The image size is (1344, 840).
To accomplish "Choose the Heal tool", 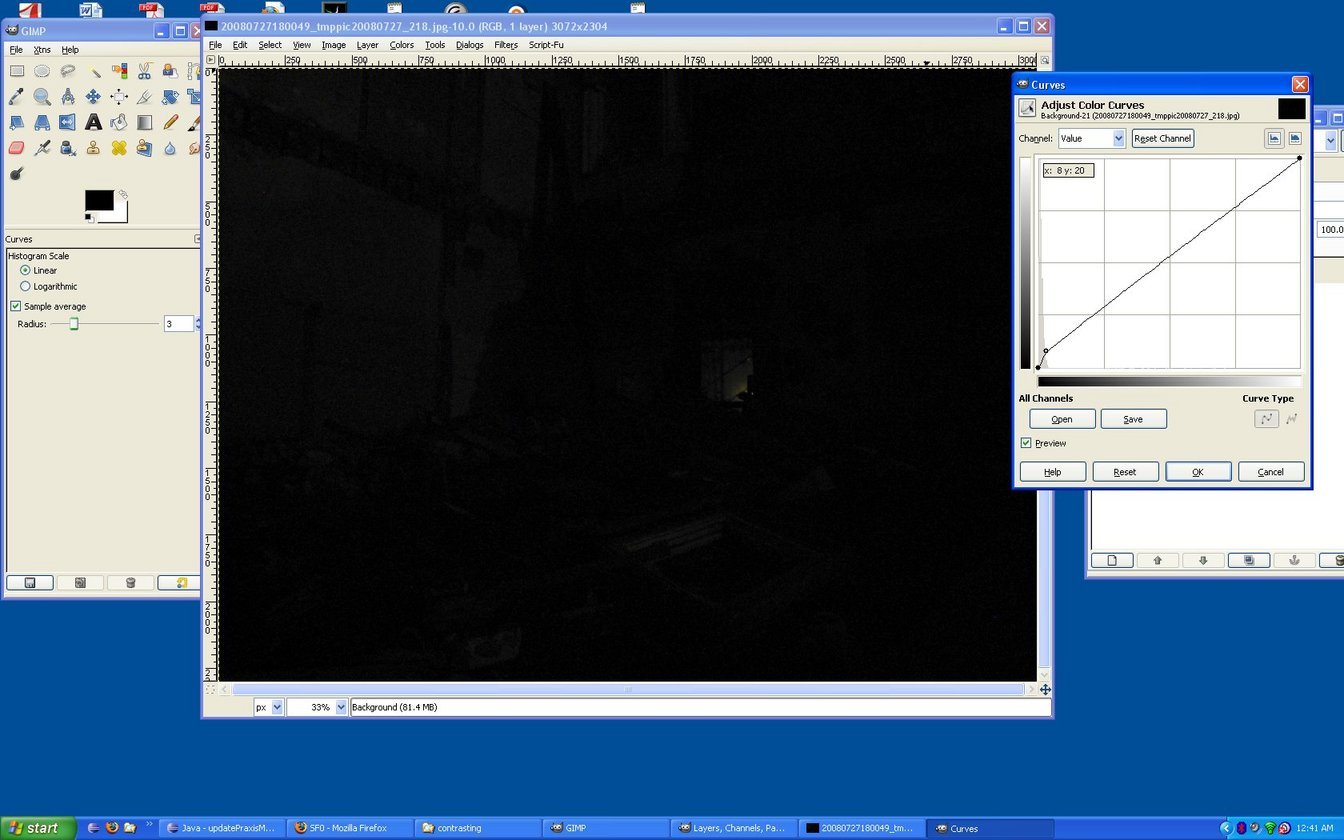I will click(119, 149).
